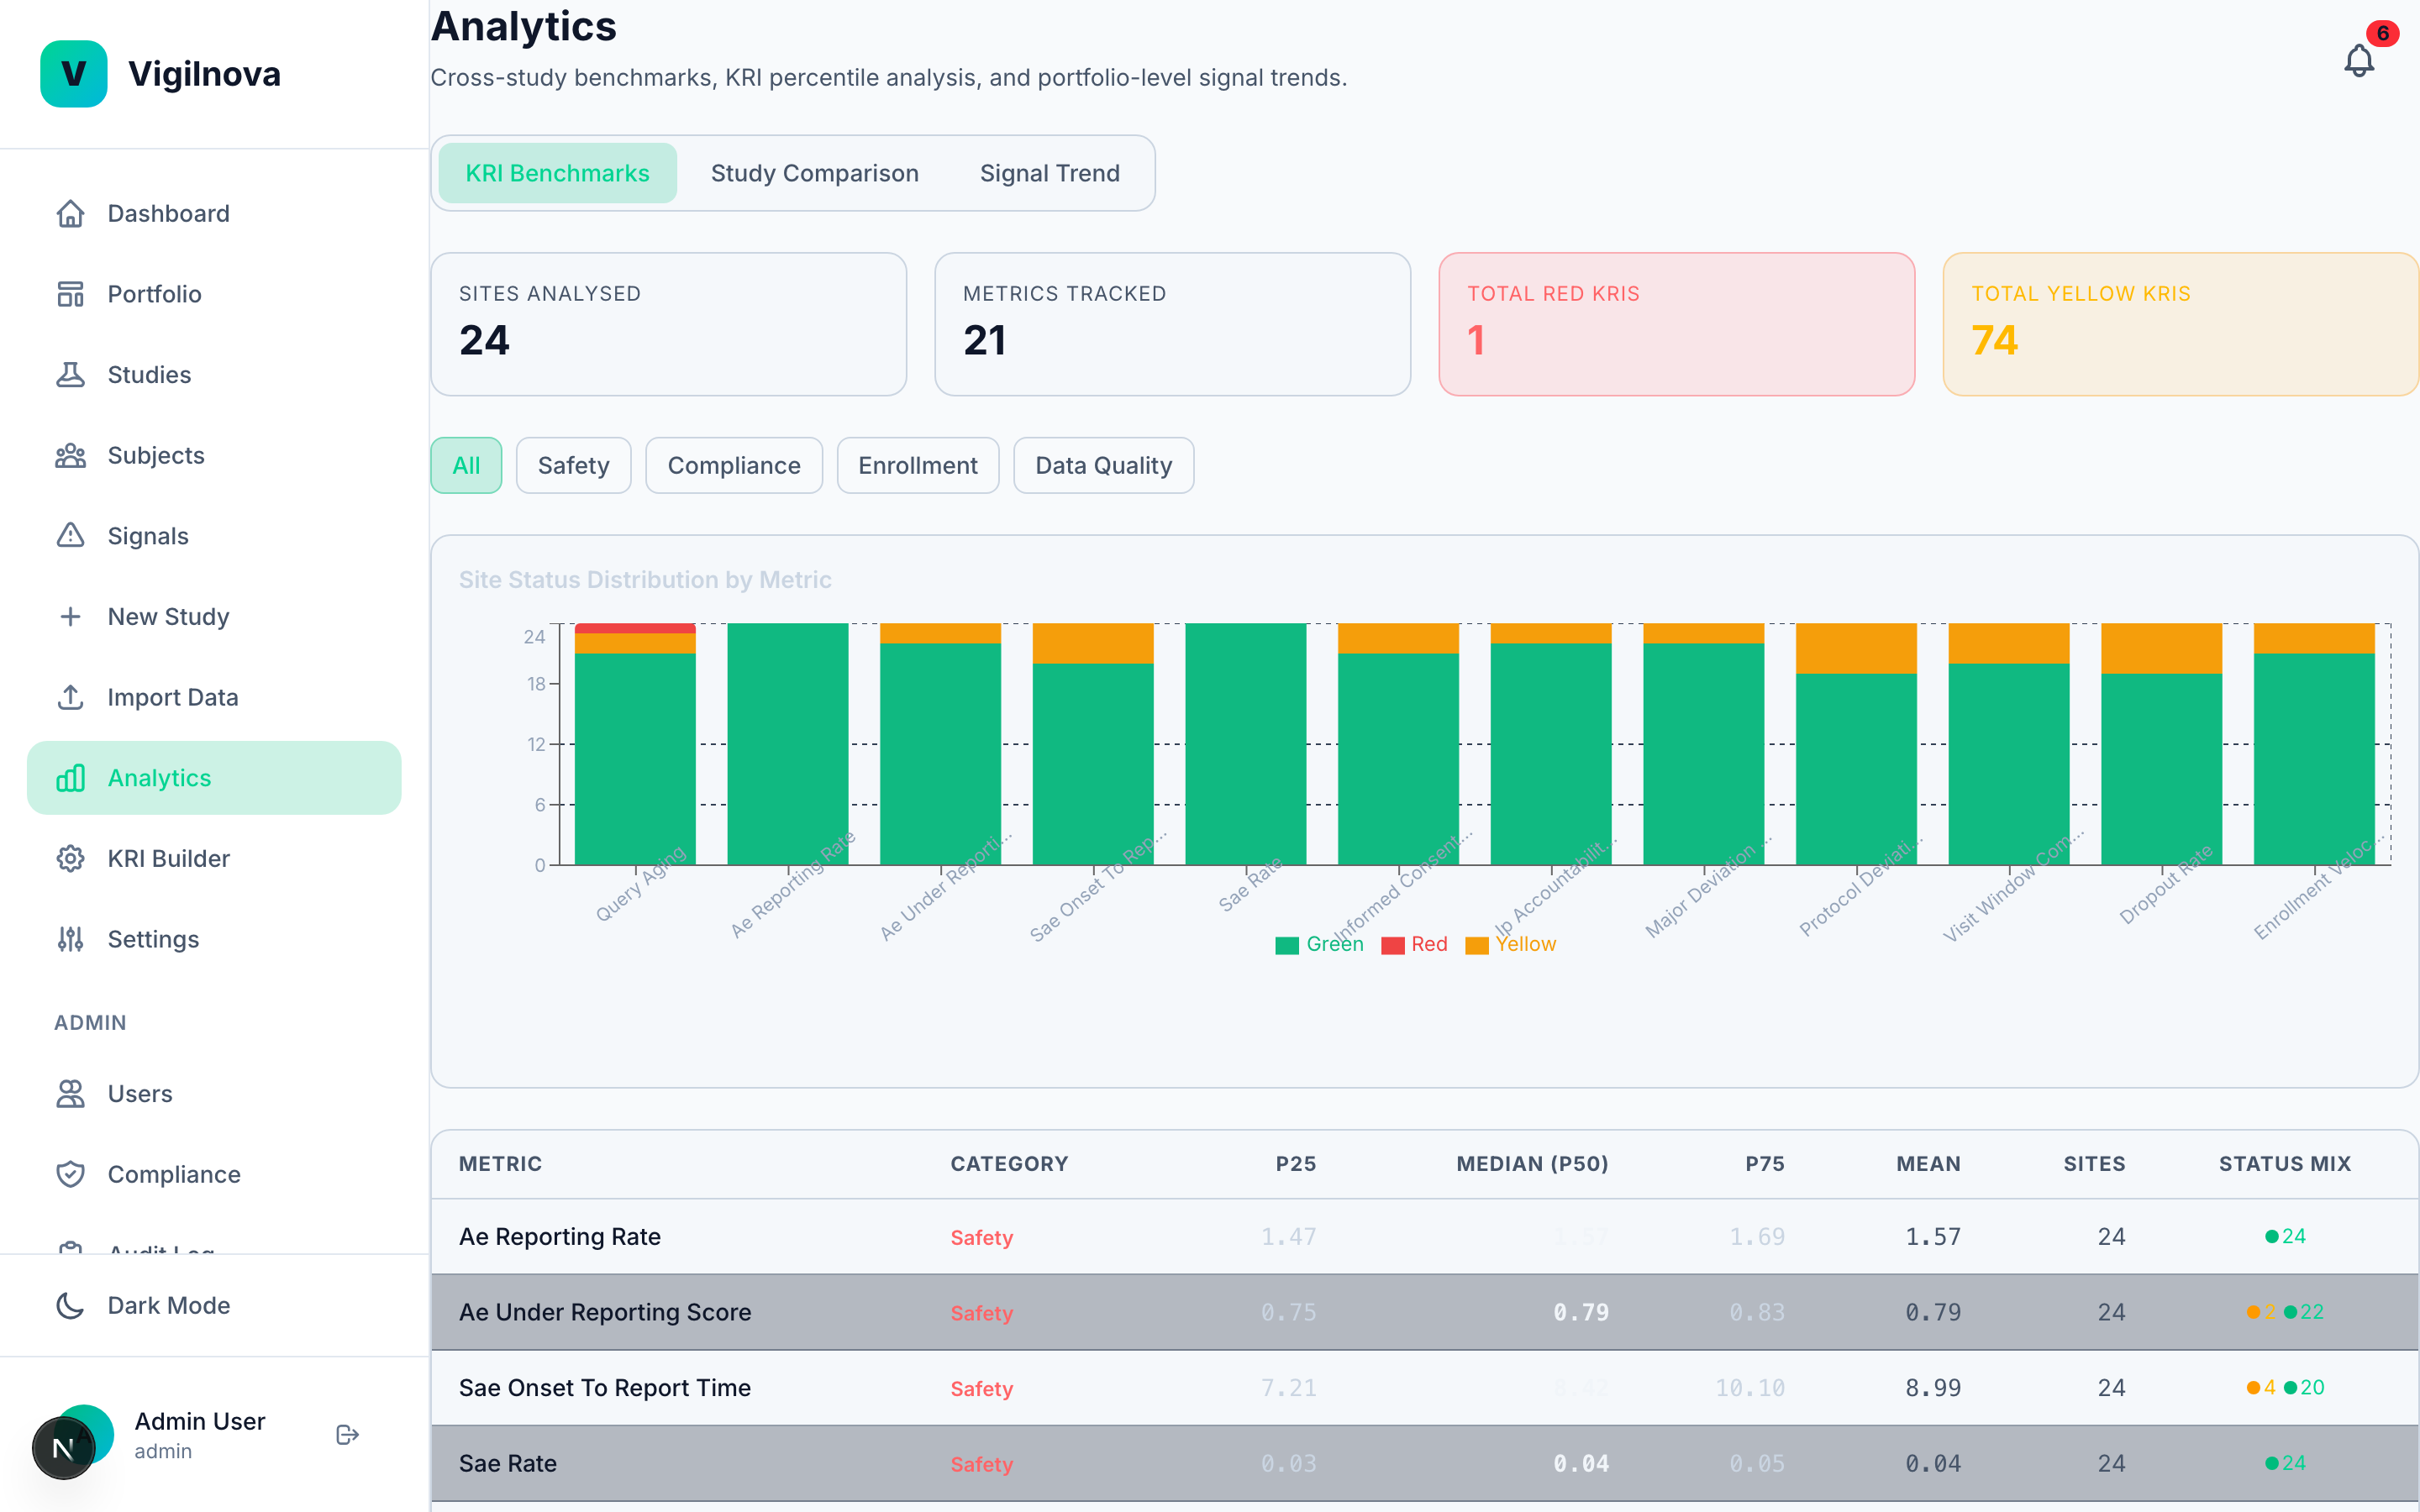The height and width of the screenshot is (1512, 2420).
Task: Open the Signals panel
Action: click(147, 535)
